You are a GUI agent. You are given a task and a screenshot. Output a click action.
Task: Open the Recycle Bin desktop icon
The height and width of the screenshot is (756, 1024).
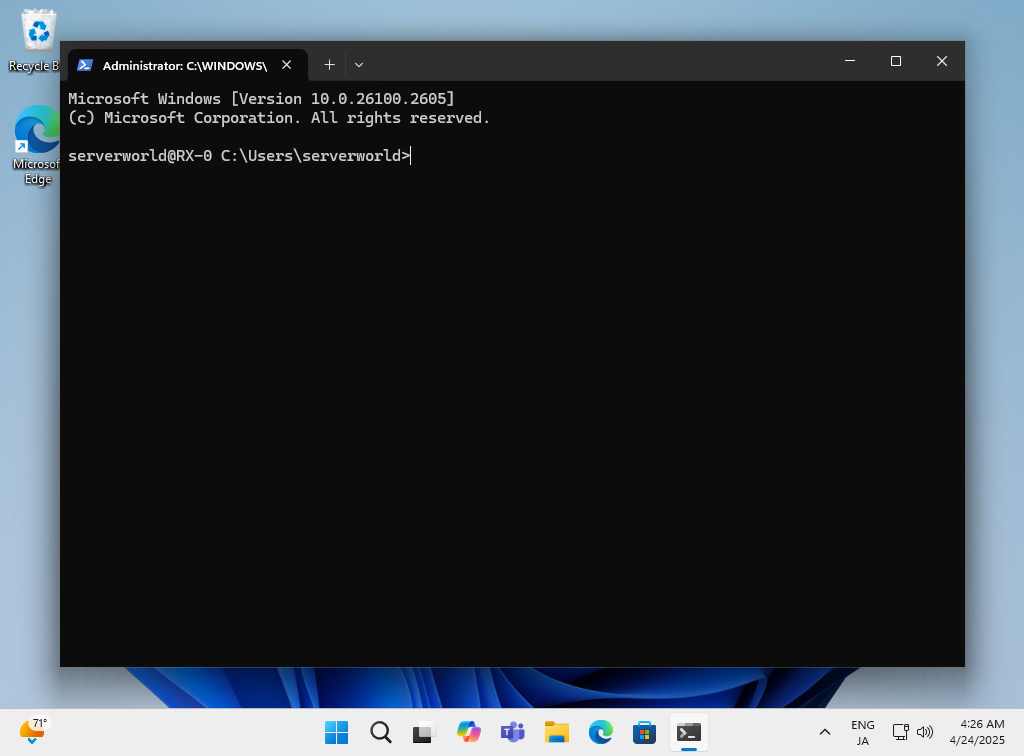pos(38,40)
